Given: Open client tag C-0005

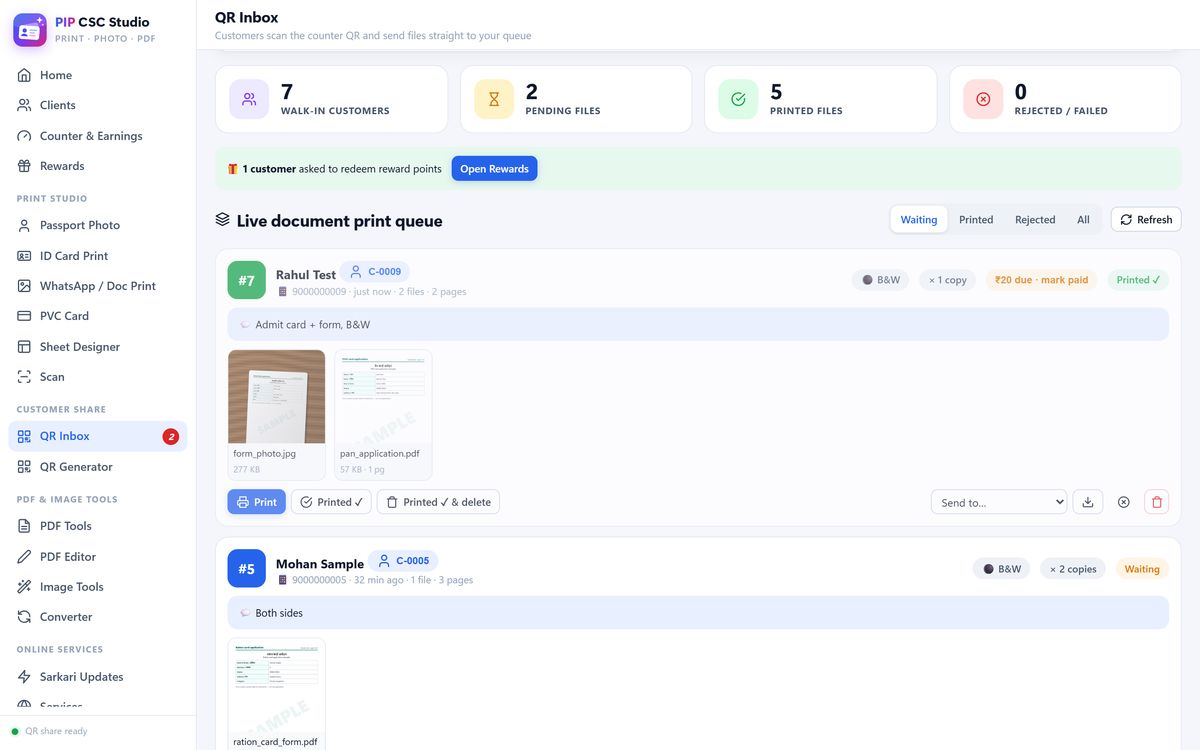Looking at the screenshot, I should [x=403, y=561].
